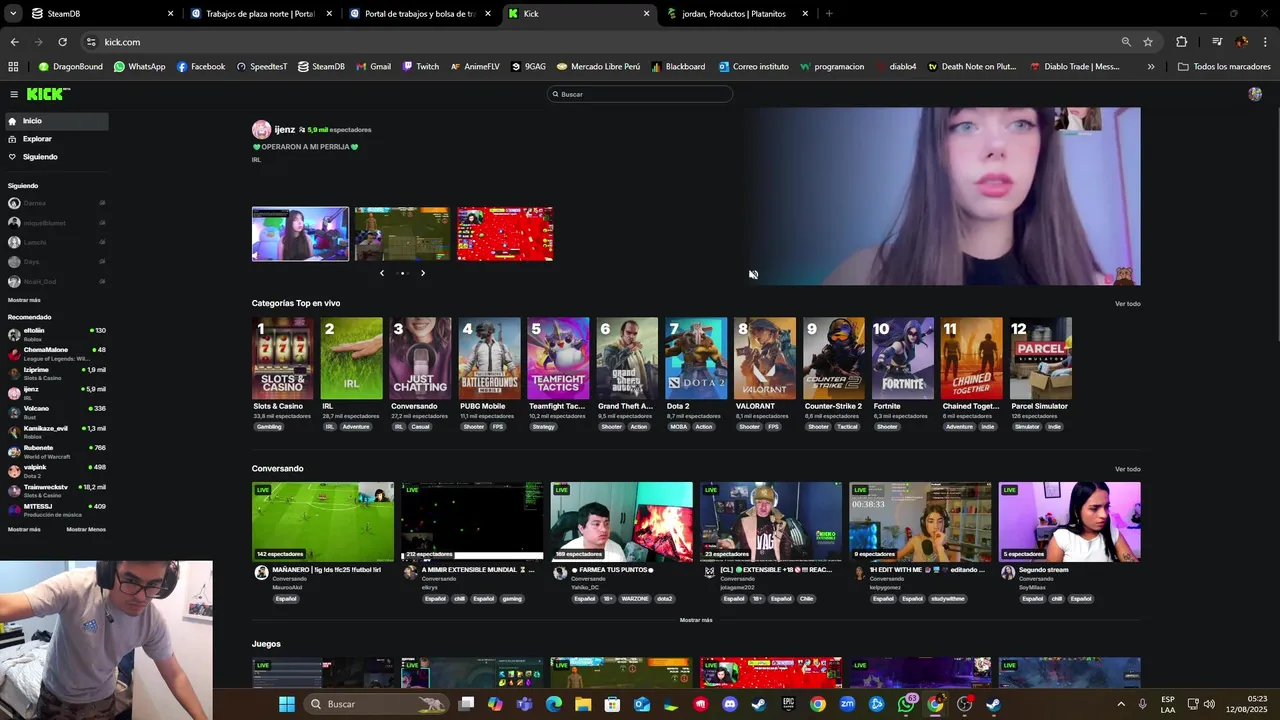Open browser apps grid icon
Screen dimensions: 1280x720
13,67
